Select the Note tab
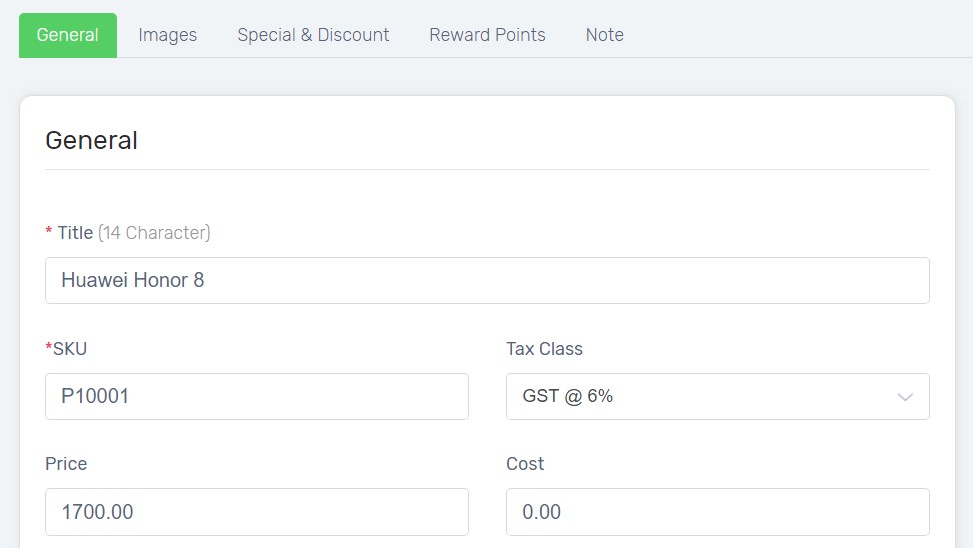This screenshot has height=548, width=973. click(x=604, y=35)
